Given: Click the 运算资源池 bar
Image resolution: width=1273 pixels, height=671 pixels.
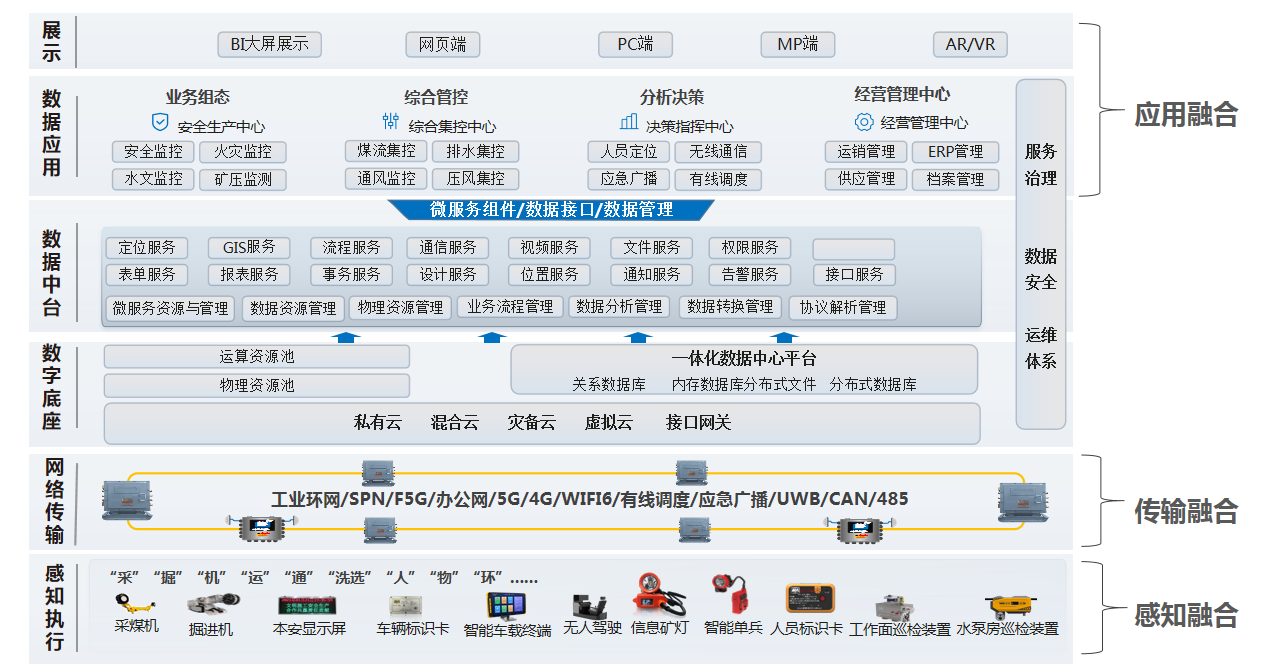Looking at the screenshot, I should coord(257,357).
